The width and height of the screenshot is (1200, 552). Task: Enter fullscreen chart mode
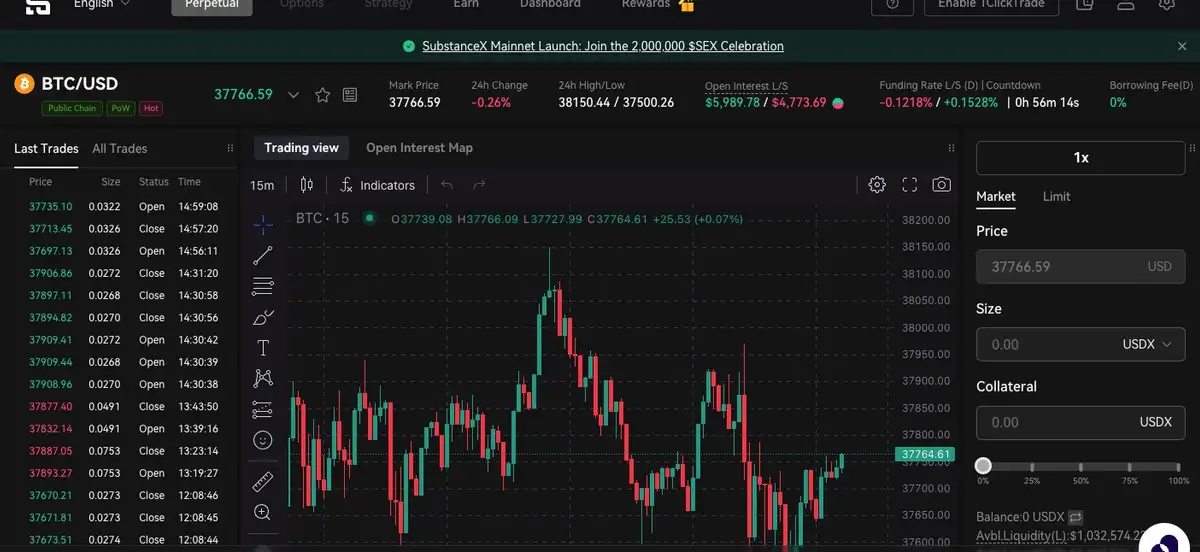[x=909, y=185]
